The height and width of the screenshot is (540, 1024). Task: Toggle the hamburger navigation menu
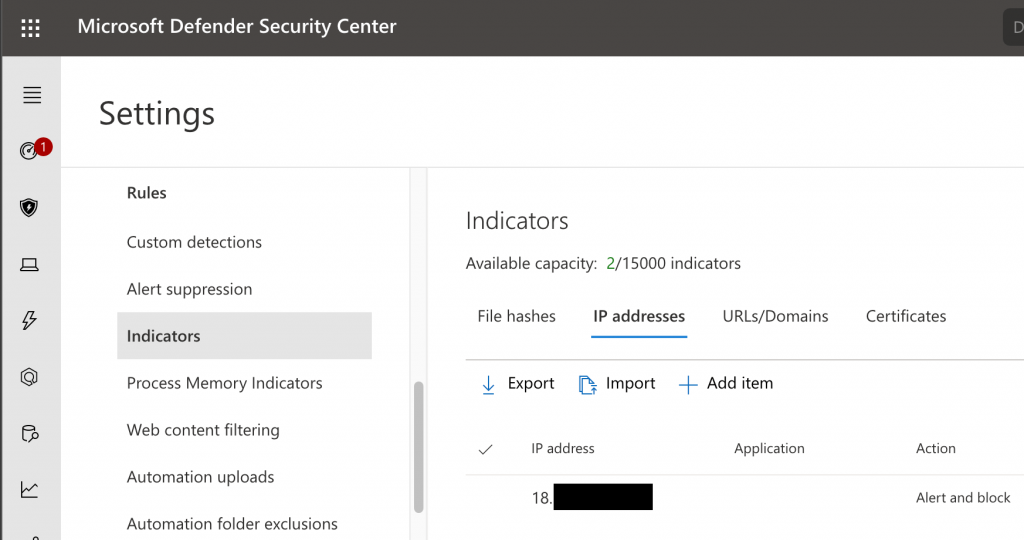tap(32, 95)
